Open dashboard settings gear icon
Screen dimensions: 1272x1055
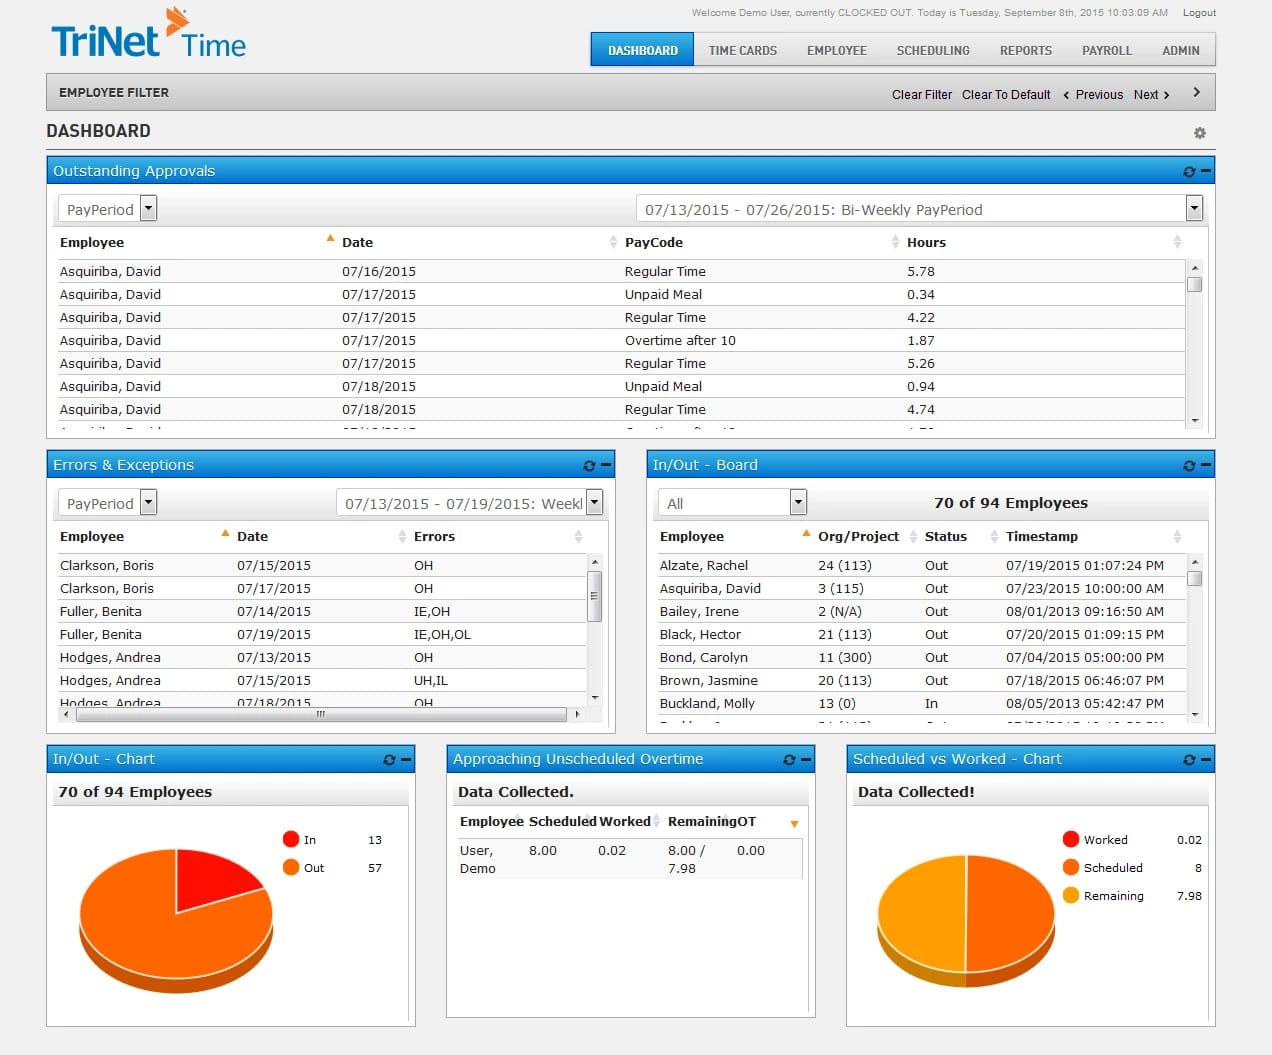[x=1200, y=132]
